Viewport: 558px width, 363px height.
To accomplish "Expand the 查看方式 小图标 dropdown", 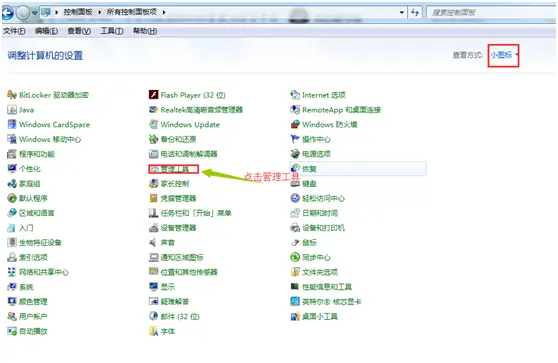I will (x=504, y=55).
